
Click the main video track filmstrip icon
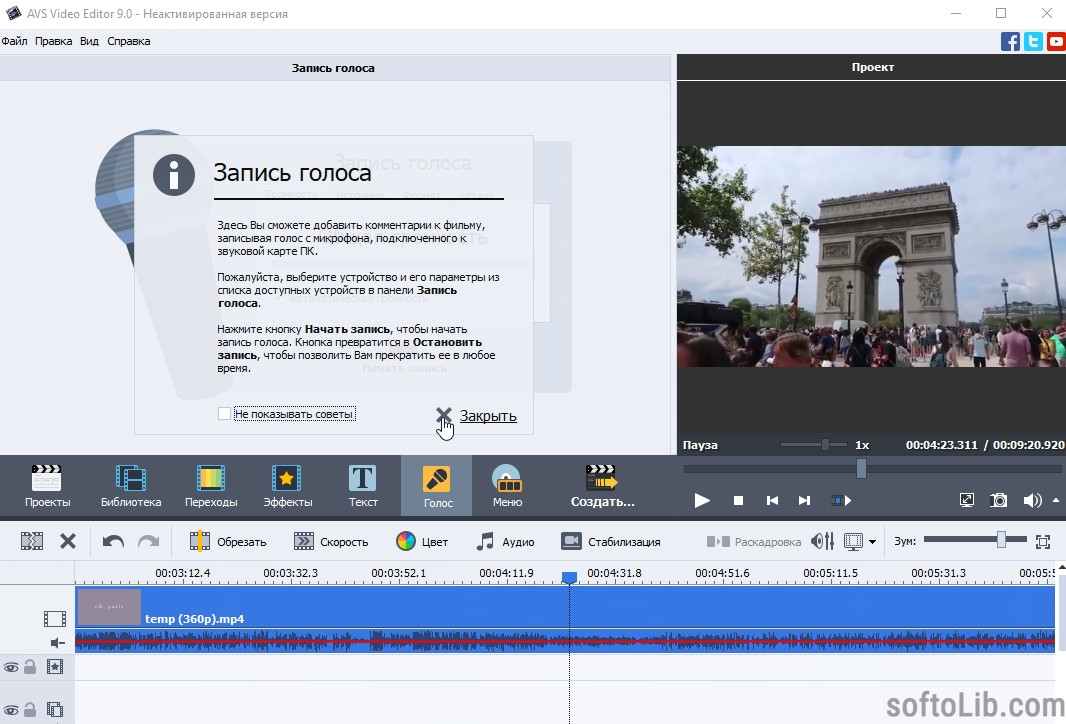(x=55, y=618)
